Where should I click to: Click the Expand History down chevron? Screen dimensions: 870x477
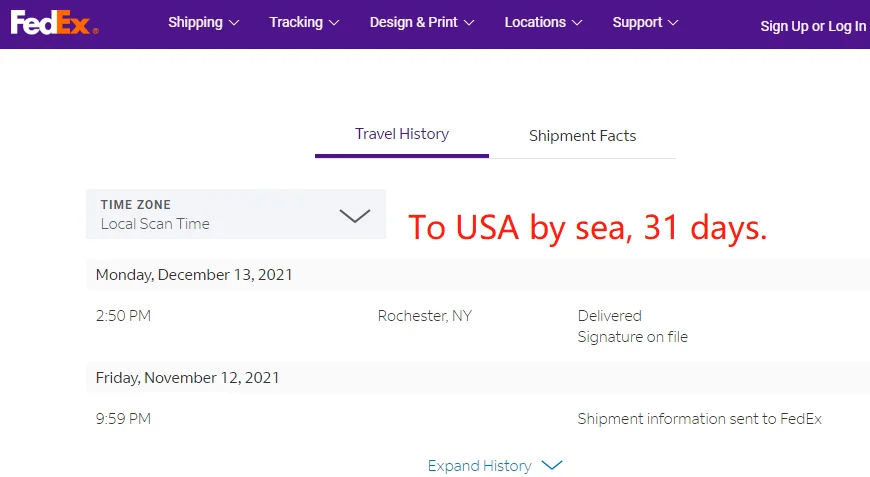tap(552, 466)
